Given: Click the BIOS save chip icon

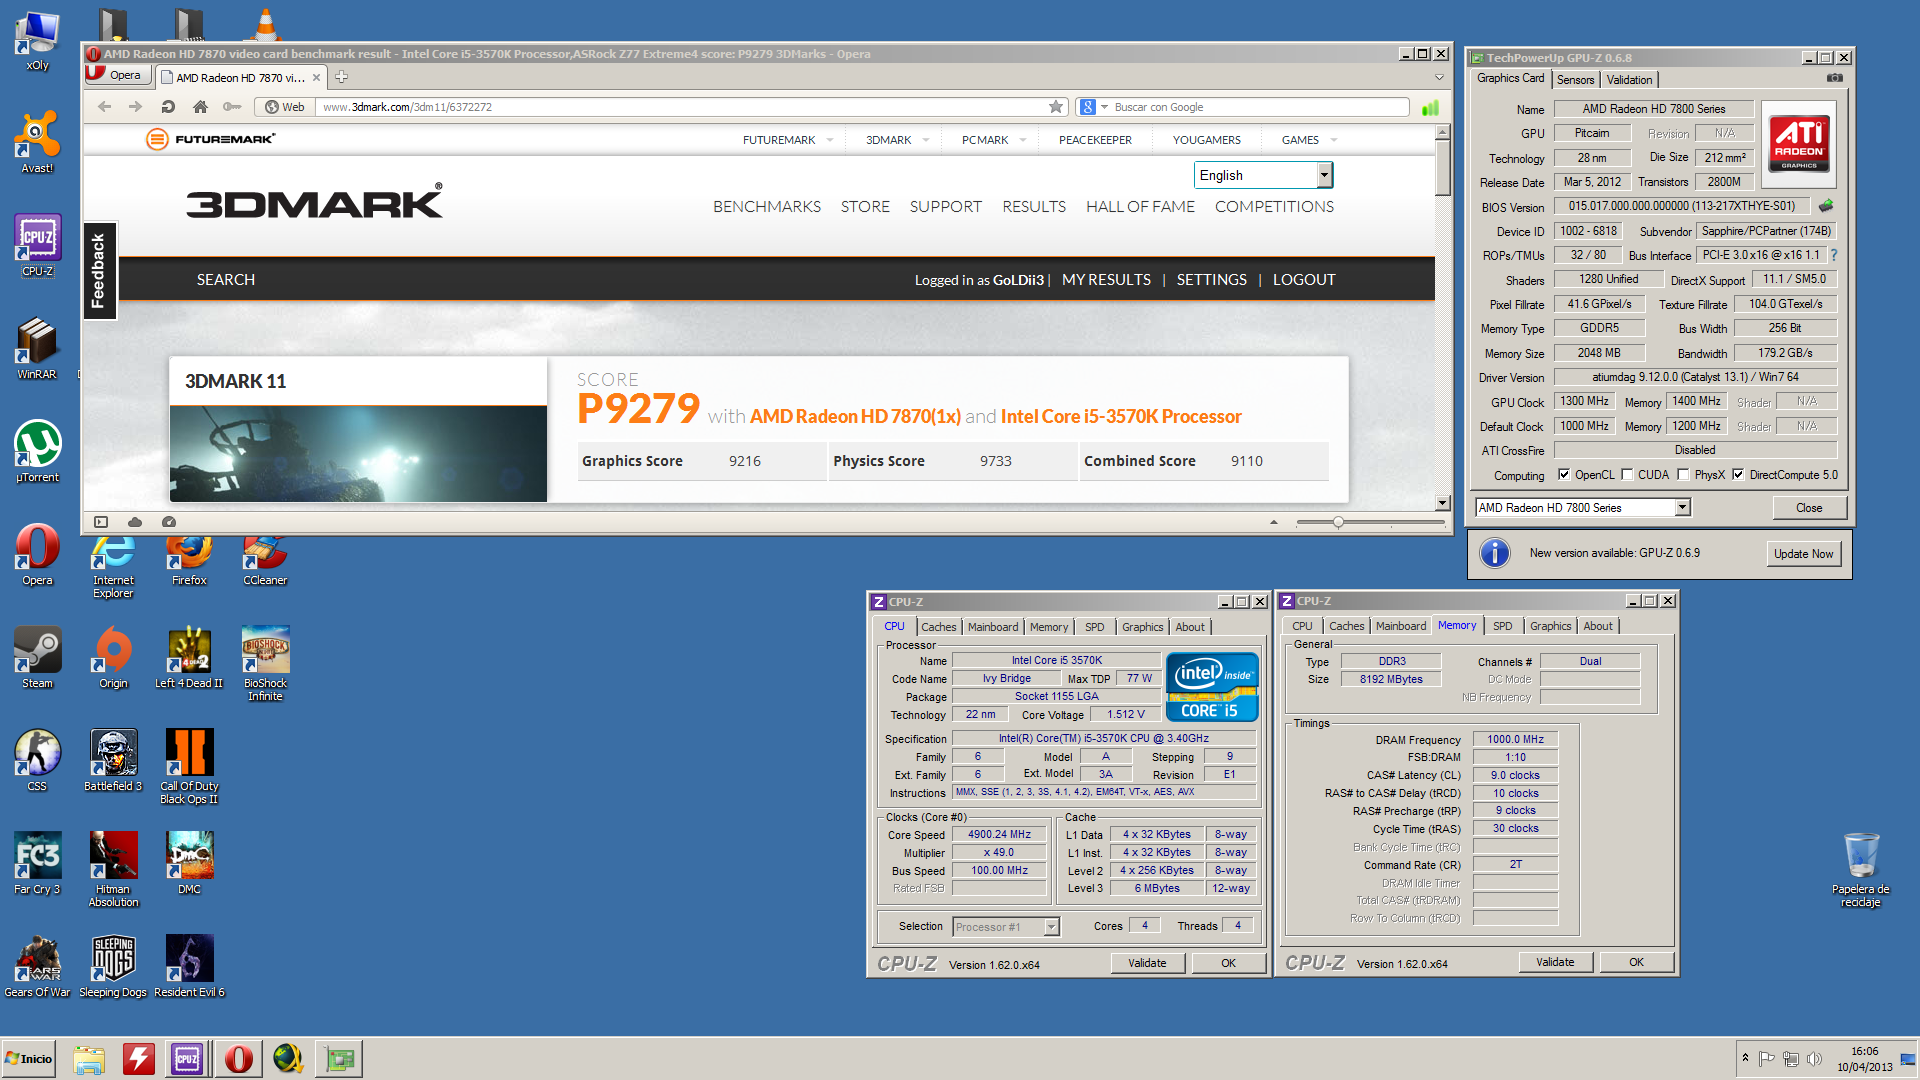Looking at the screenshot, I should coord(1826,206).
